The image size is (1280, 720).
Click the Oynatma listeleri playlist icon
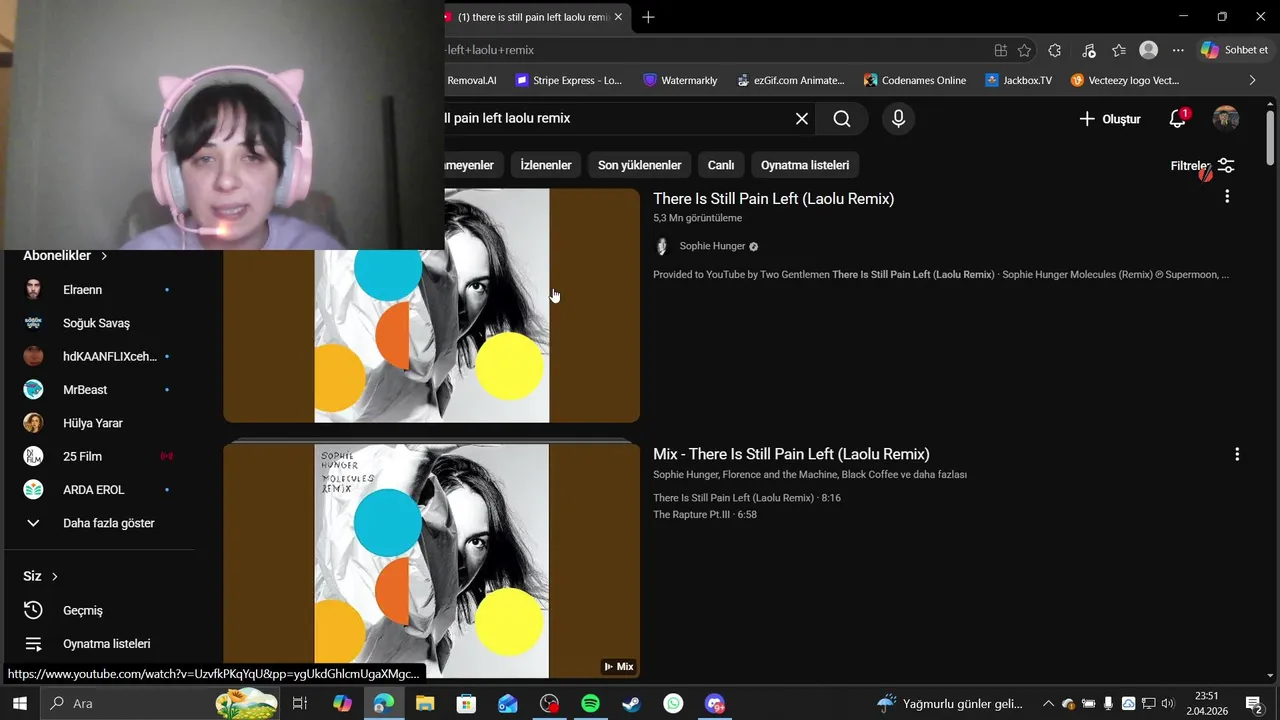33,644
